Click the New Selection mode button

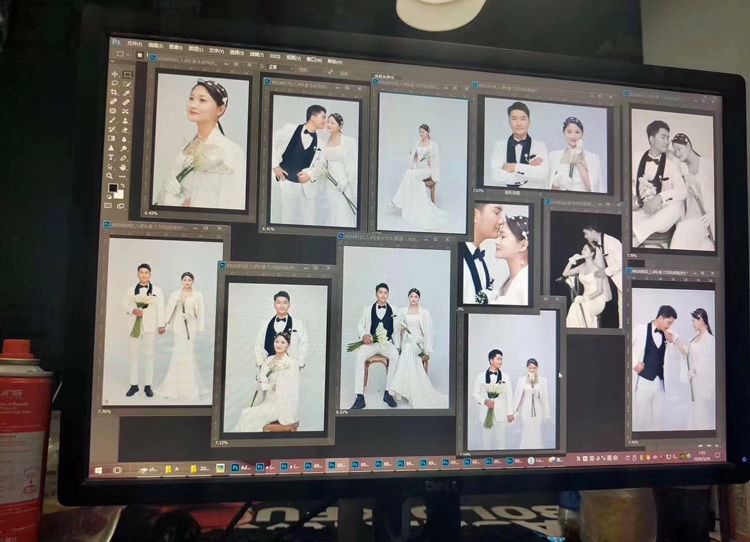(x=140, y=55)
